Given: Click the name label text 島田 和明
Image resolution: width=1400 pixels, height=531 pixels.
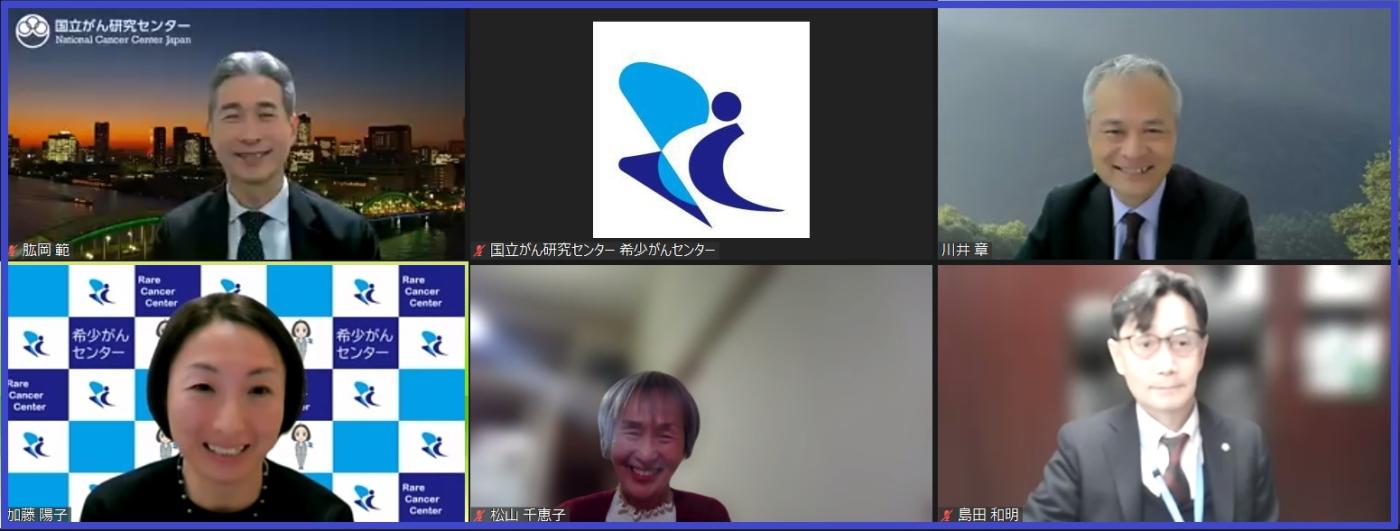Looking at the screenshot, I should [x=988, y=515].
